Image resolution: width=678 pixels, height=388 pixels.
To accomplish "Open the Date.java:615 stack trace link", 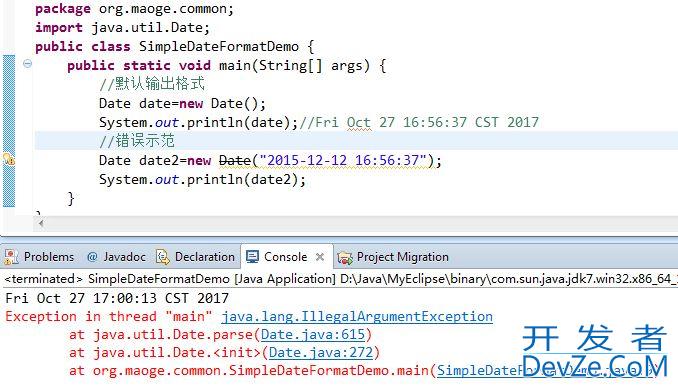I will 313,334.
